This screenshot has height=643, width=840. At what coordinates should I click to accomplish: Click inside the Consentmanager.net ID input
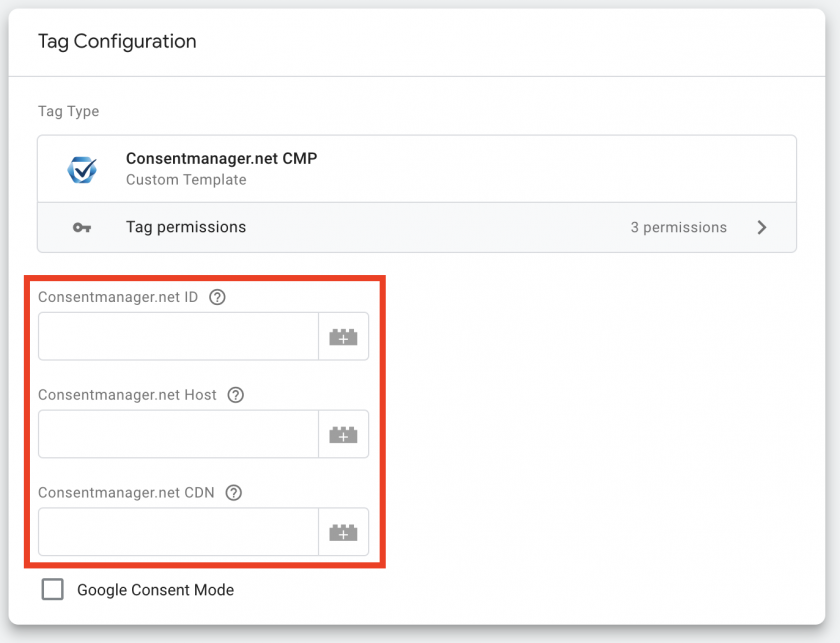(x=178, y=337)
